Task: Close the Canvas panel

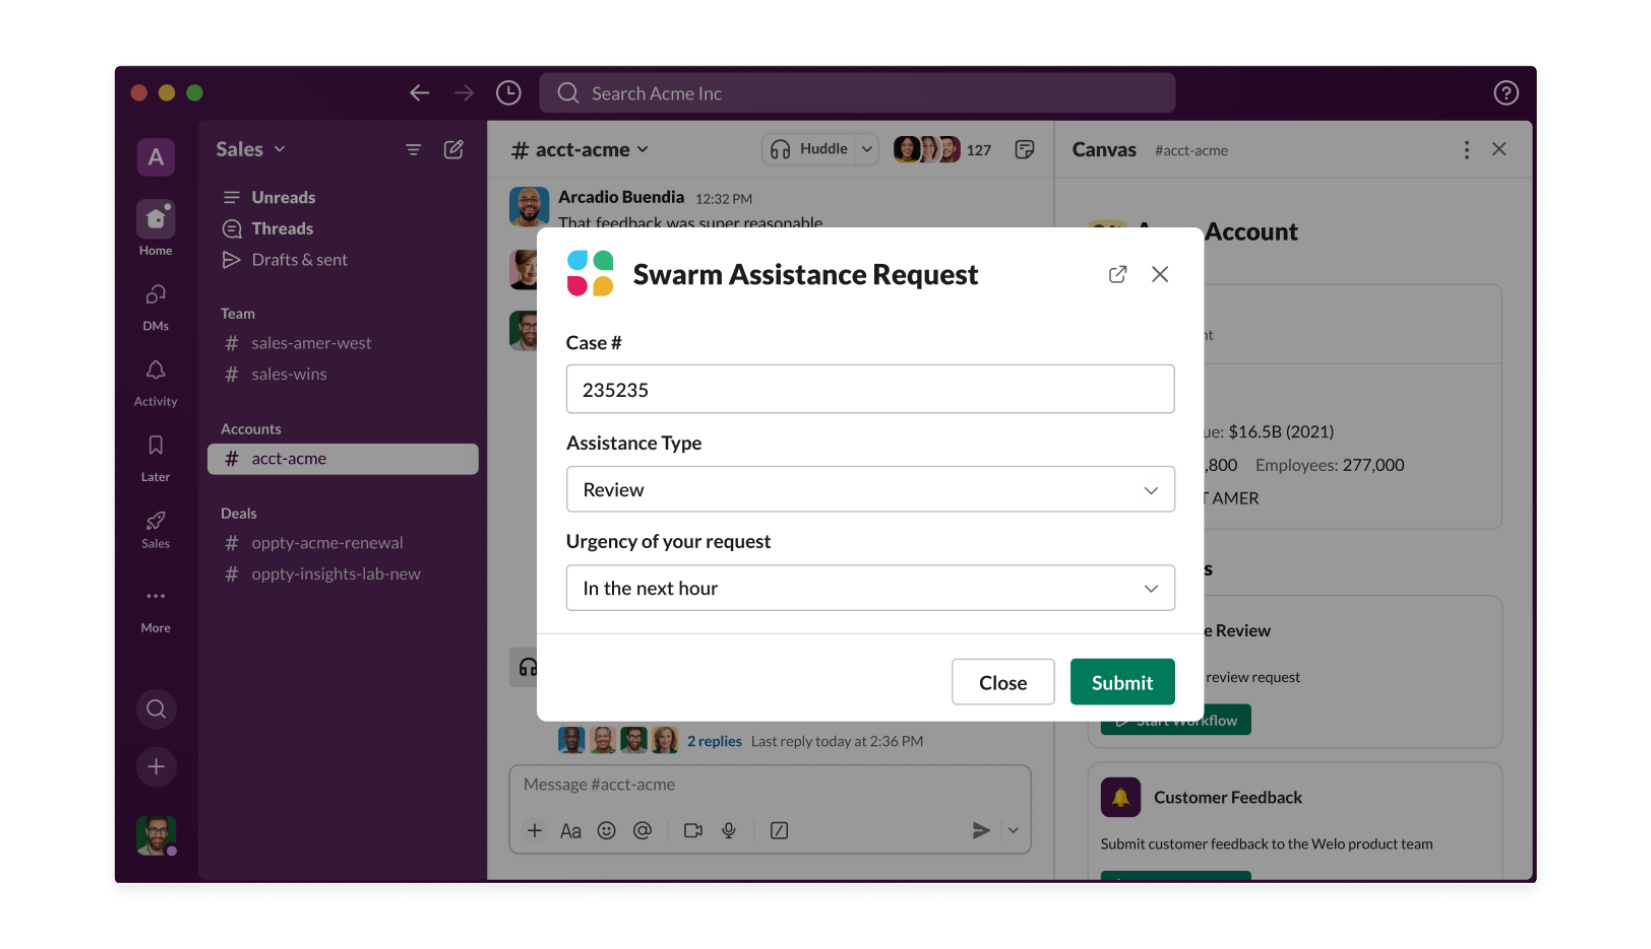Action: 1499,149
